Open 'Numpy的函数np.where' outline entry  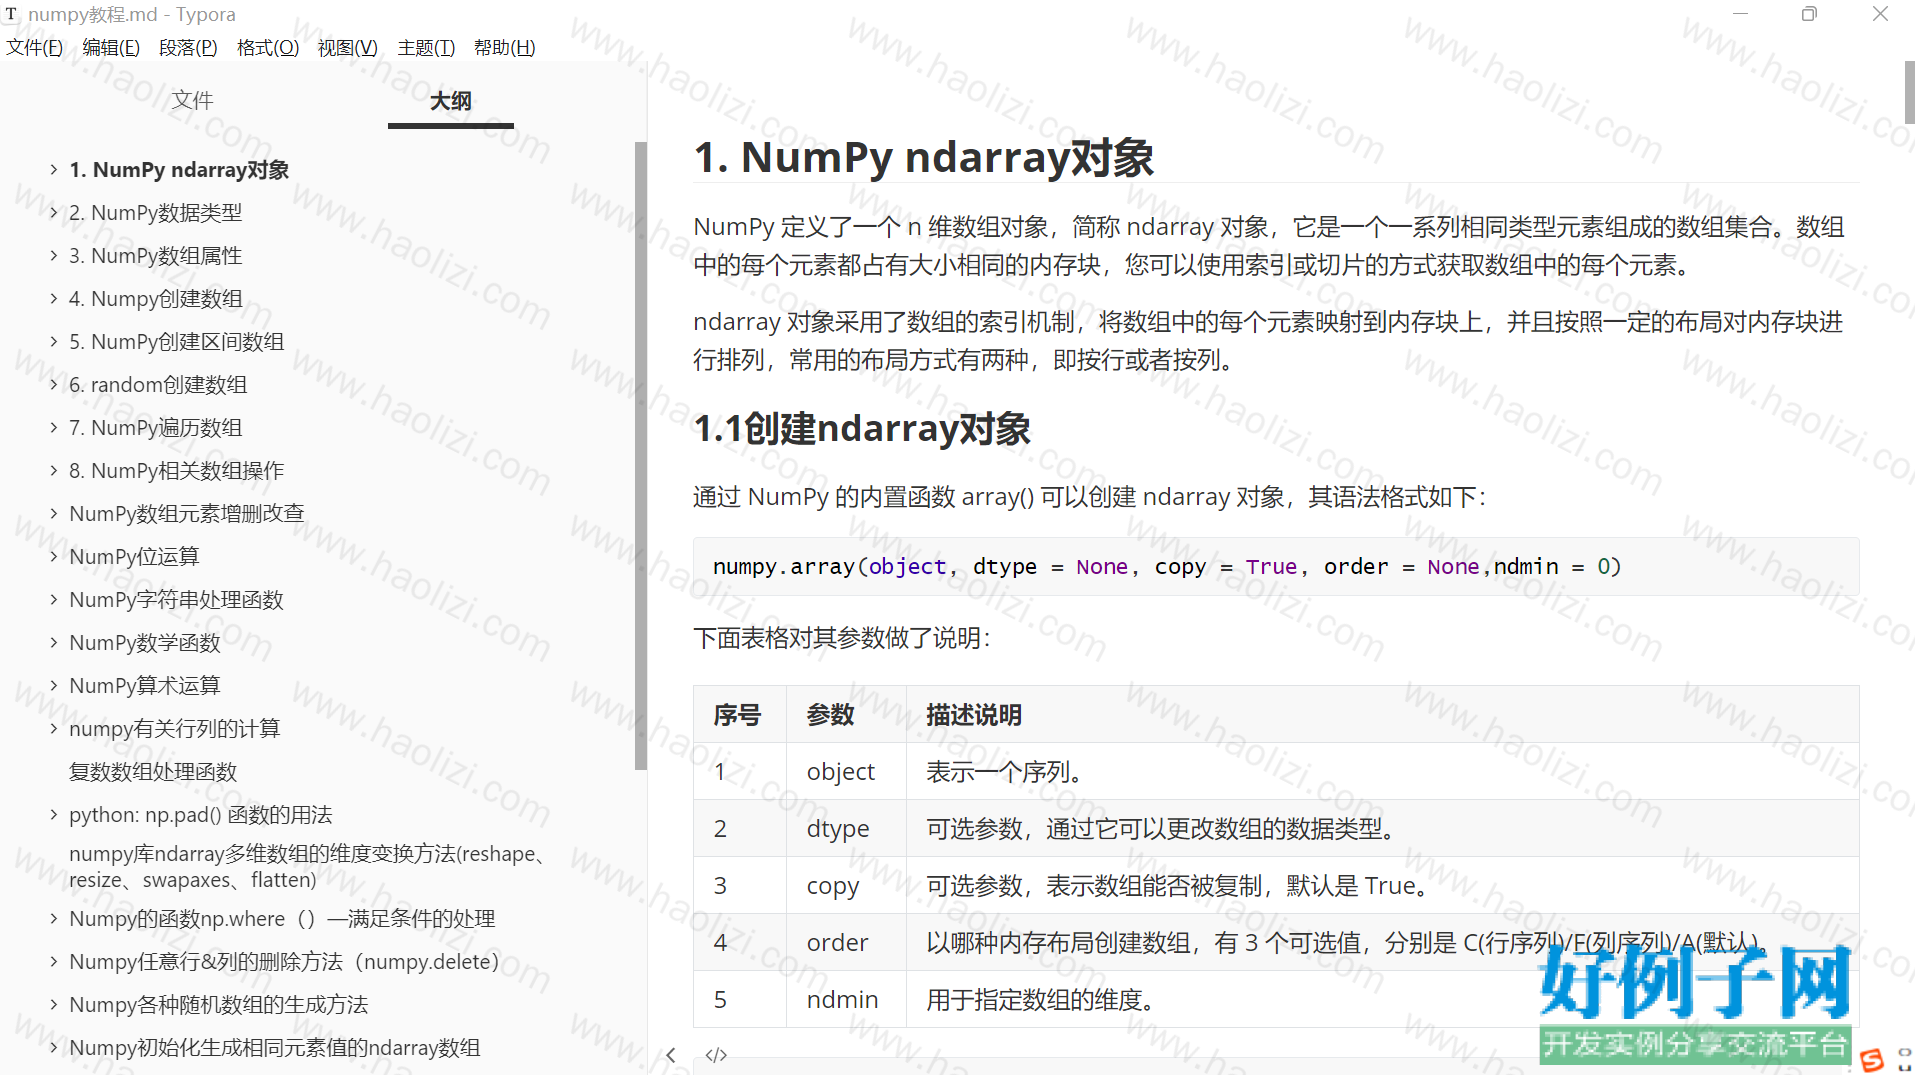click(282, 919)
